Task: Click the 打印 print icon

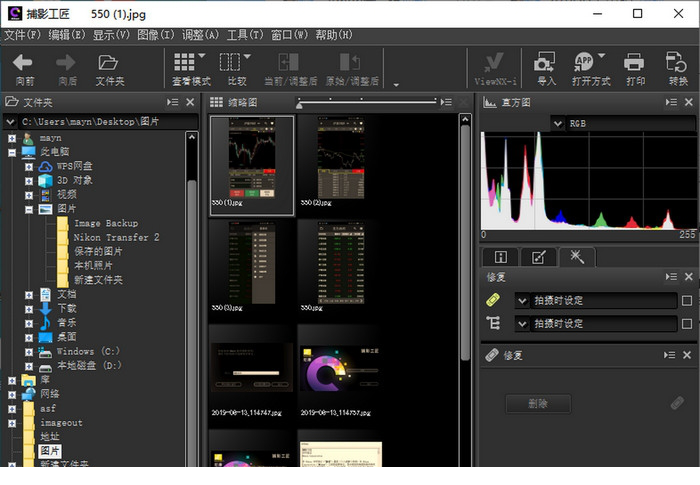Action: click(x=635, y=63)
